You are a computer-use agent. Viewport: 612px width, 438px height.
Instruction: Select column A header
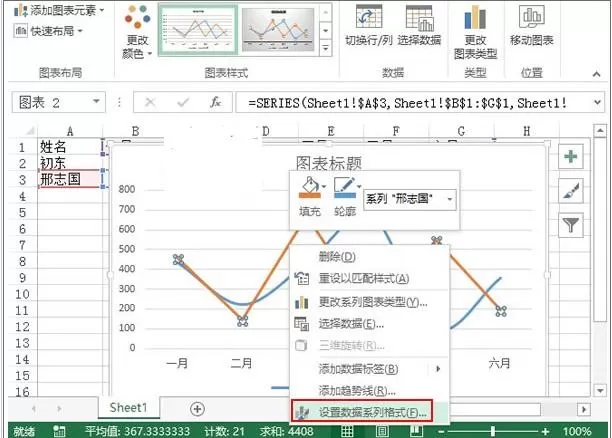70,131
